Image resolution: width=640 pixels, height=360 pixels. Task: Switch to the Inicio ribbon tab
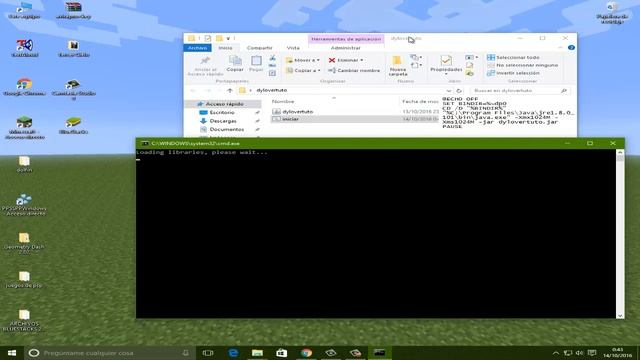tap(225, 48)
